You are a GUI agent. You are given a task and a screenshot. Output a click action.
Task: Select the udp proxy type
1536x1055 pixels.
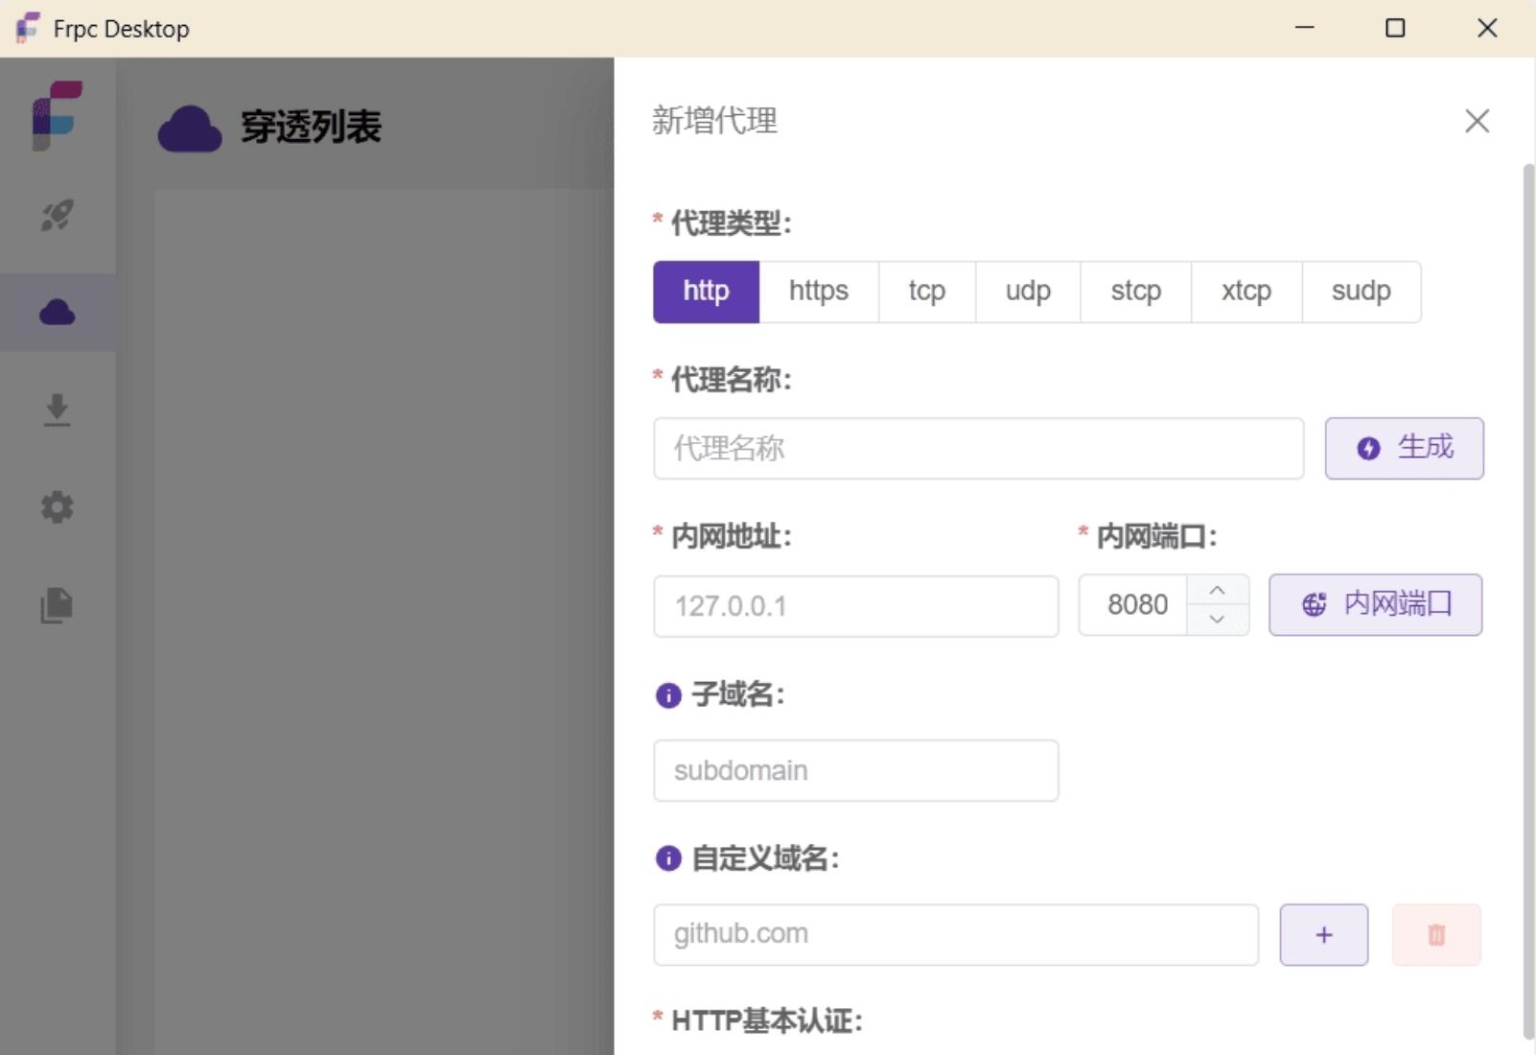(x=1027, y=291)
